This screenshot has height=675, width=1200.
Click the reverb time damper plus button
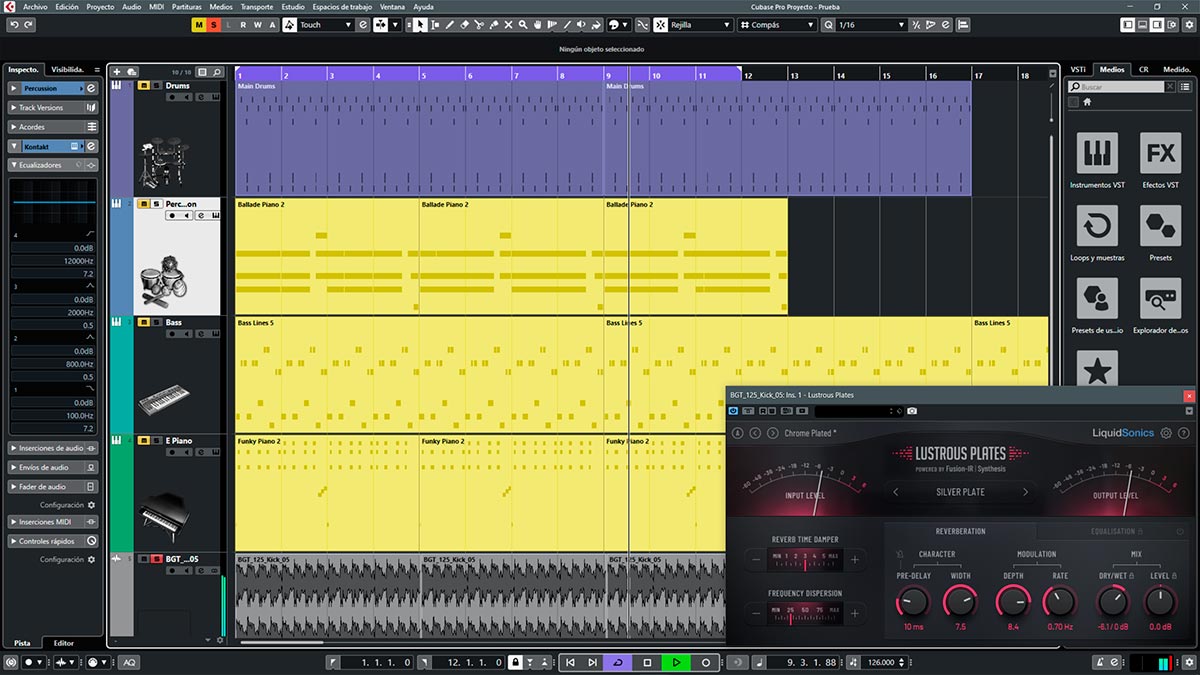pyautogui.click(x=854, y=560)
